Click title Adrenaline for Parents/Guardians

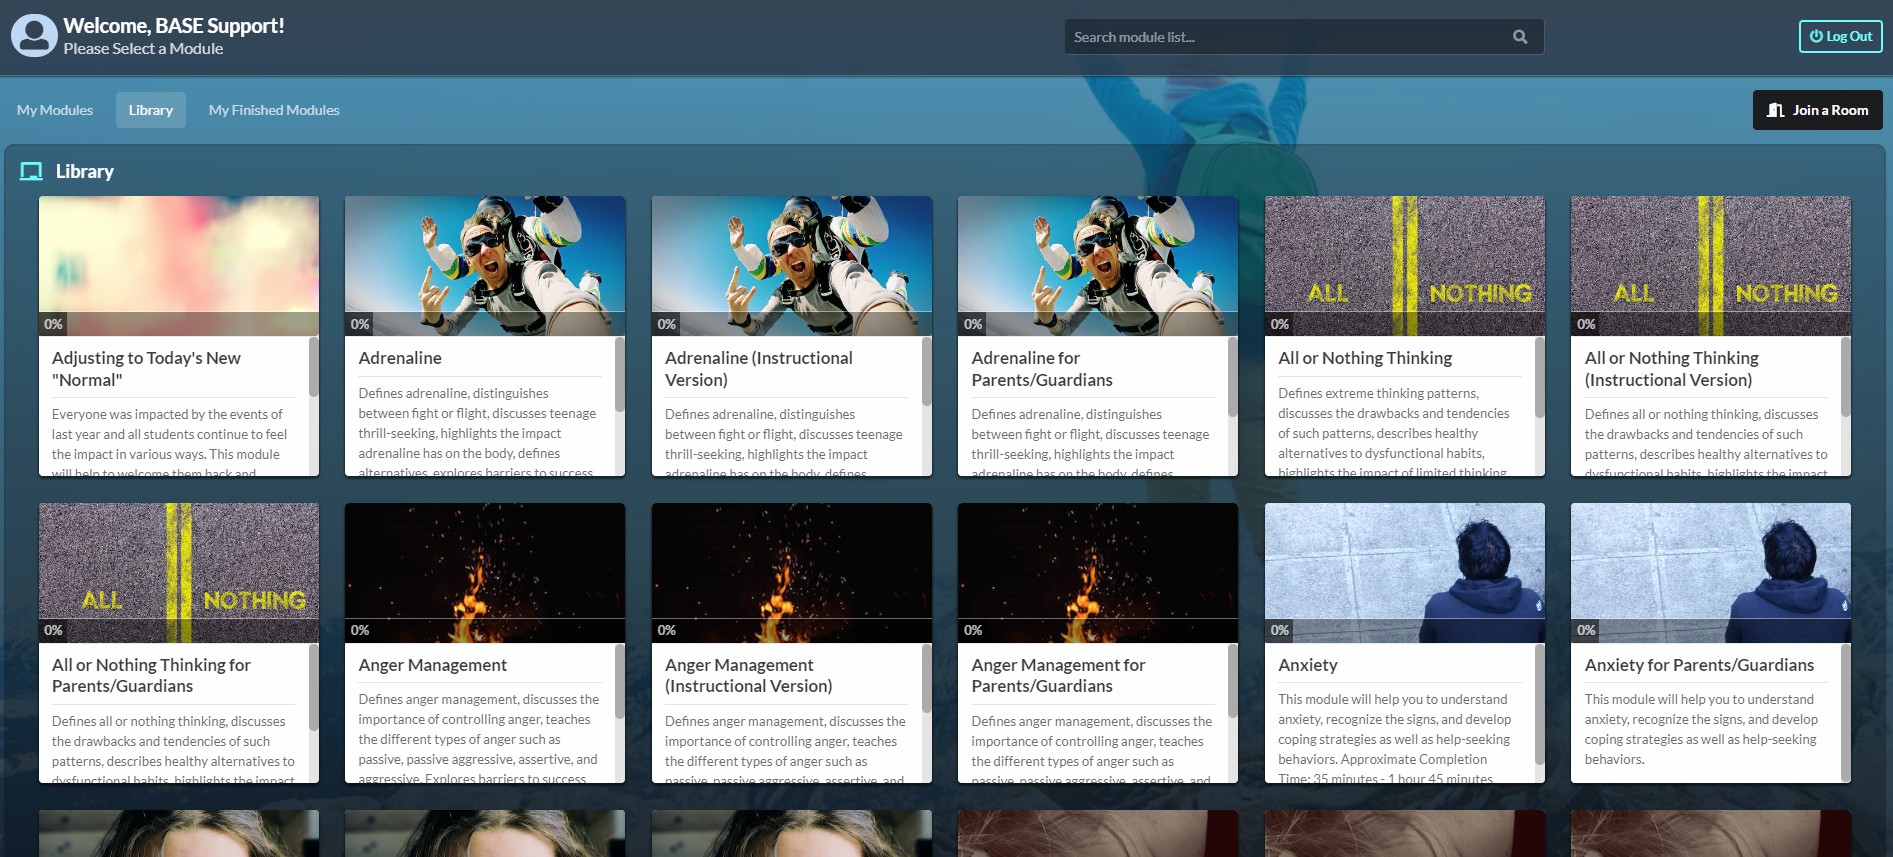1042,369
